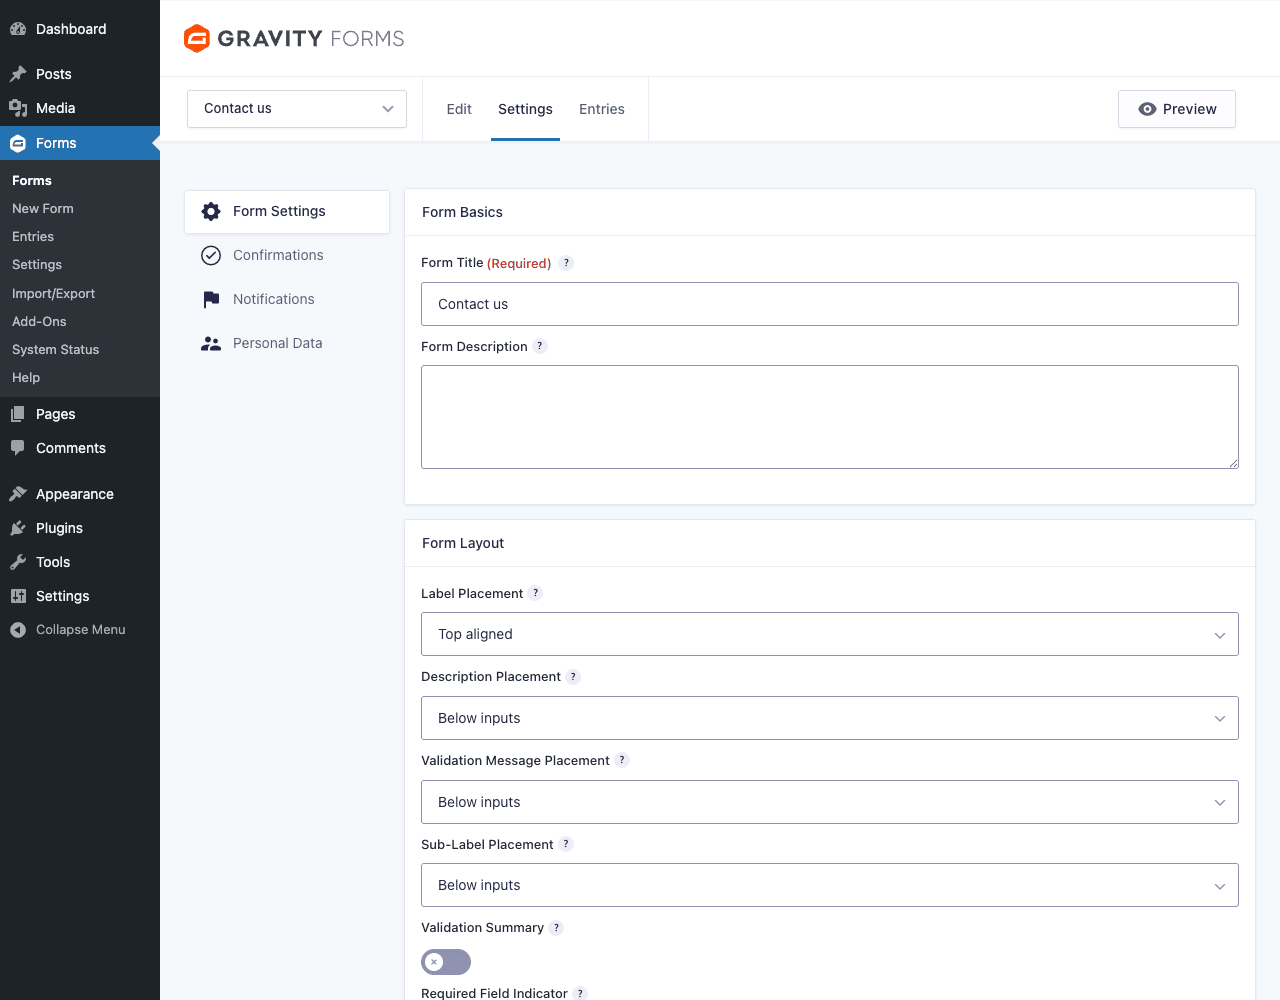Click the Personal Data people icon

pyautogui.click(x=211, y=343)
